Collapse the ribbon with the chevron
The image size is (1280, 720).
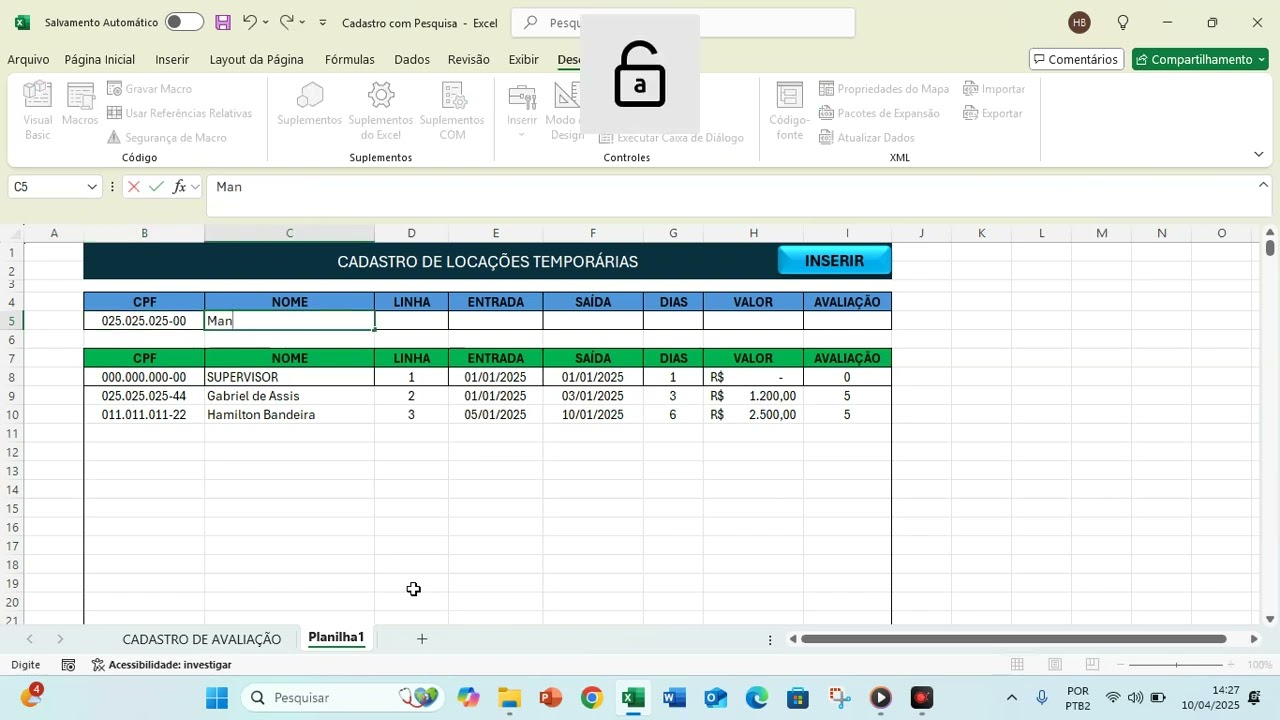pyautogui.click(x=1258, y=154)
